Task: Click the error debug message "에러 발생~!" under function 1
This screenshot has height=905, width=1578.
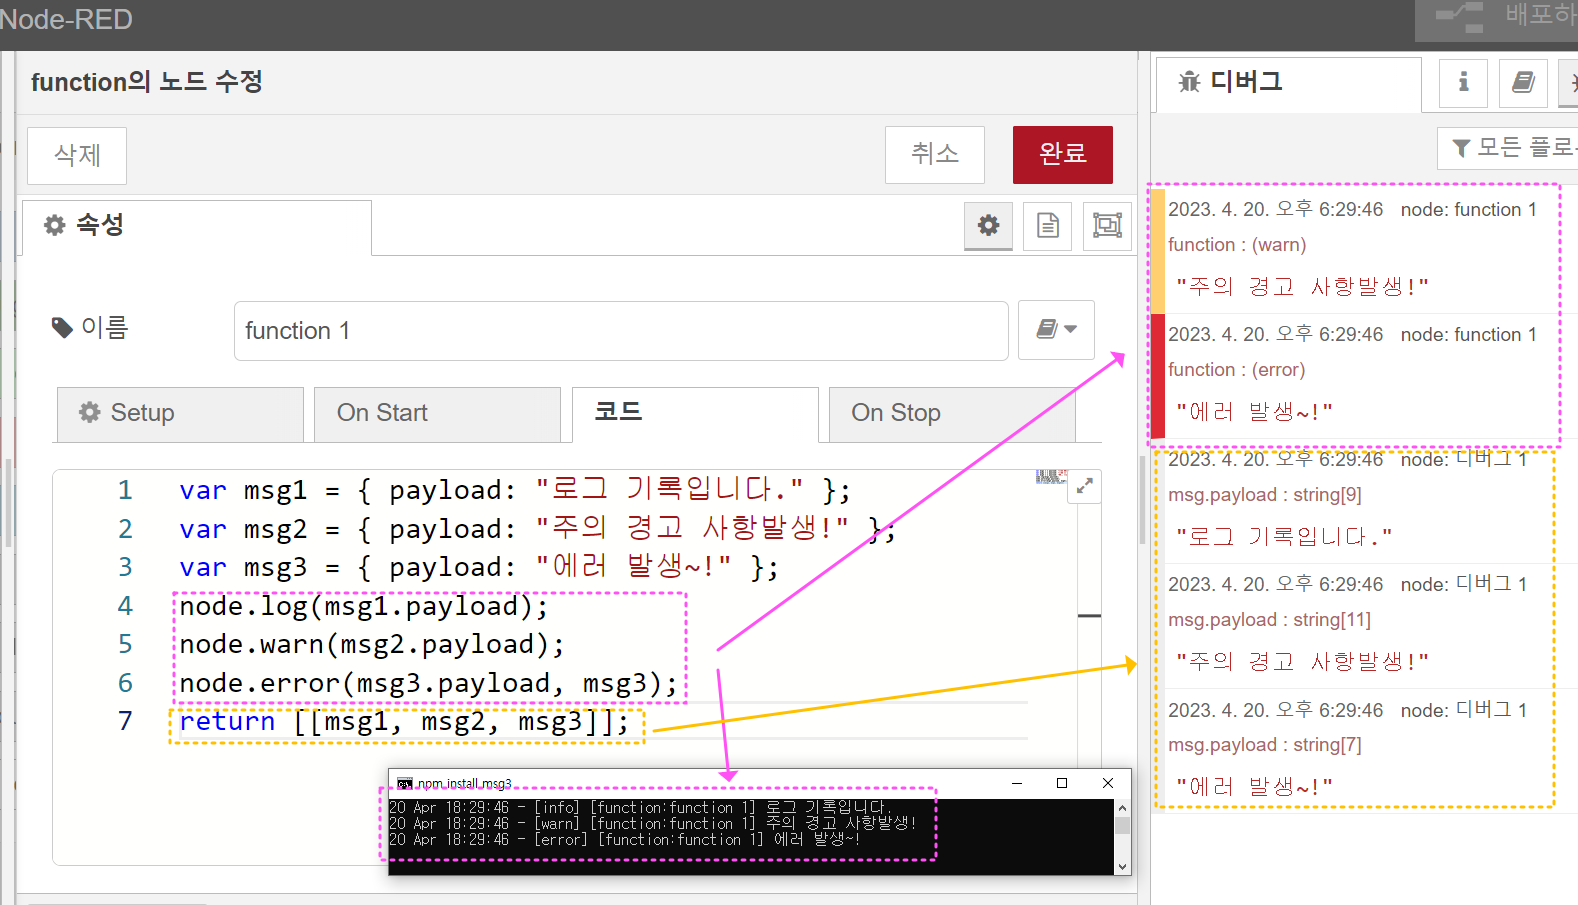Action: click(x=1254, y=412)
